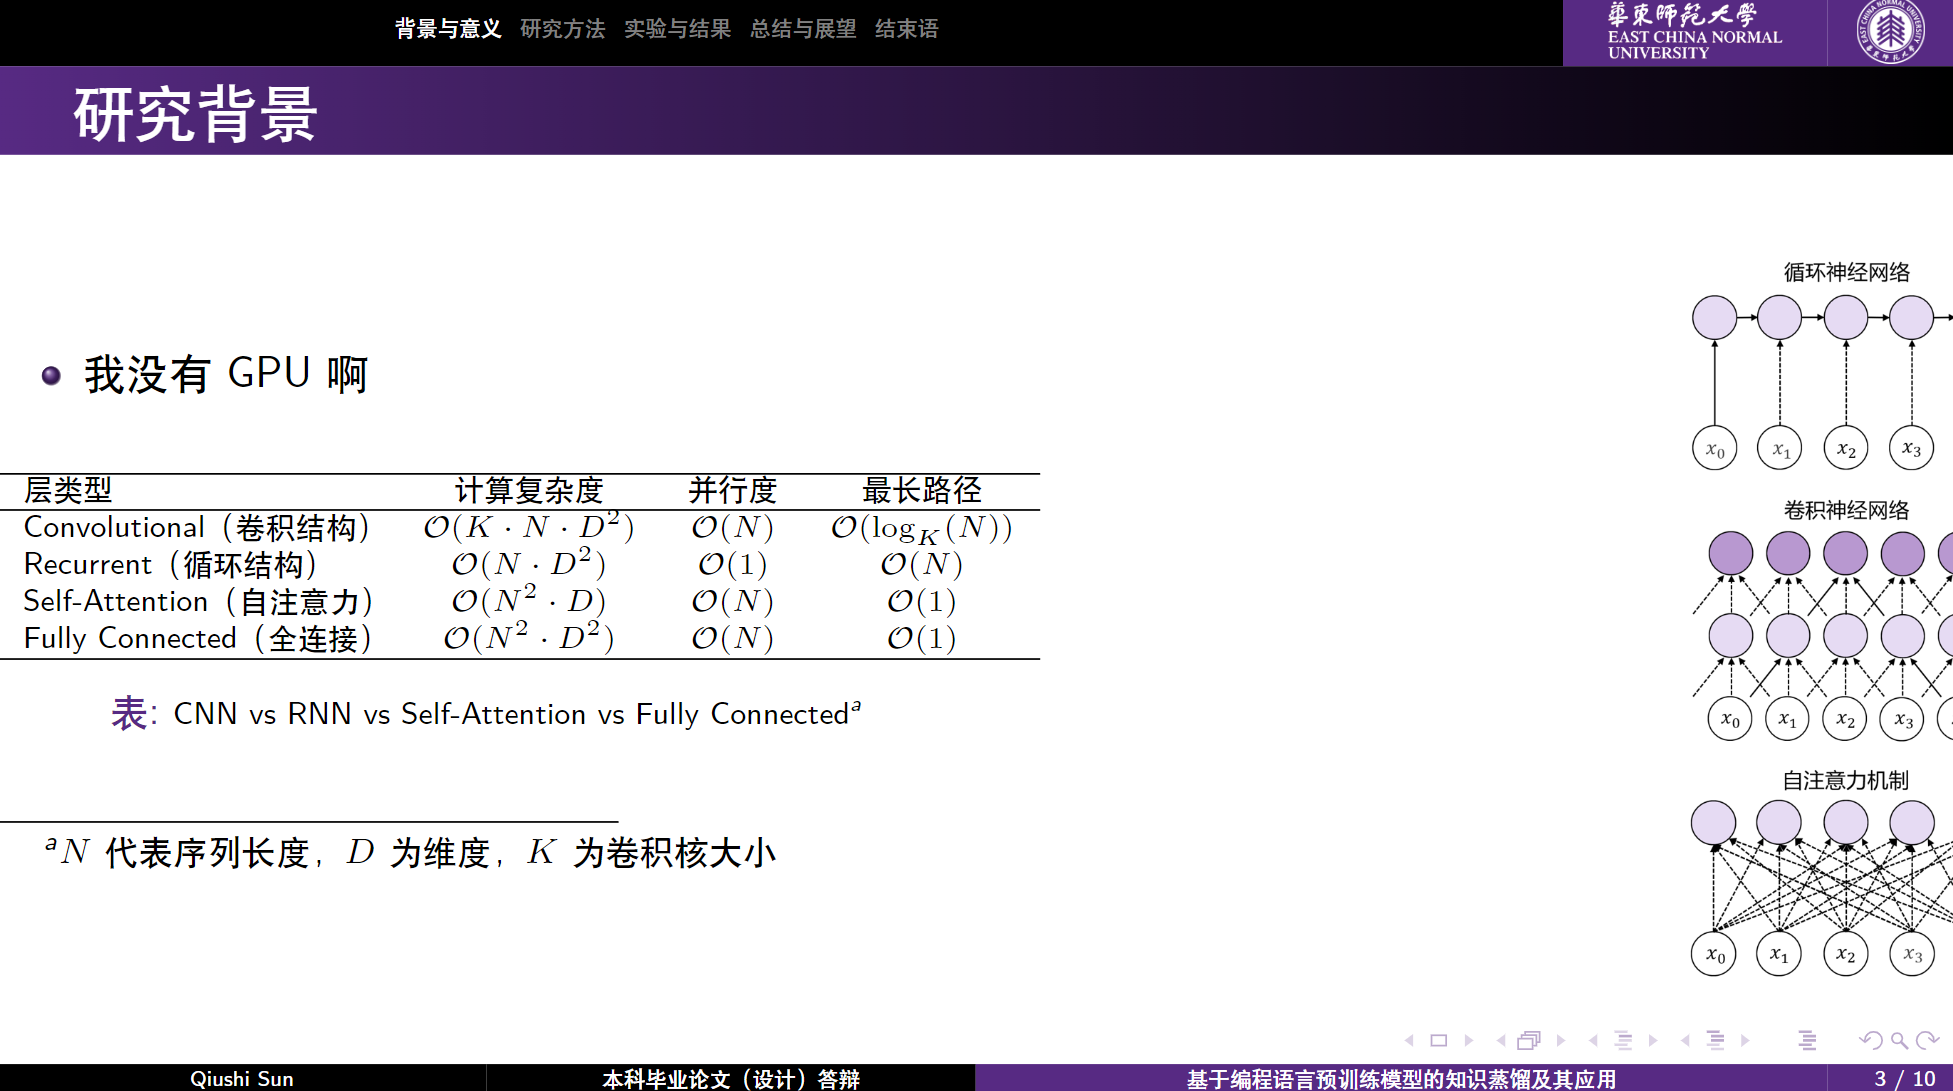The image size is (1953, 1091).
Task: Click the presentation outline lines icon
Action: pos(1807,1040)
